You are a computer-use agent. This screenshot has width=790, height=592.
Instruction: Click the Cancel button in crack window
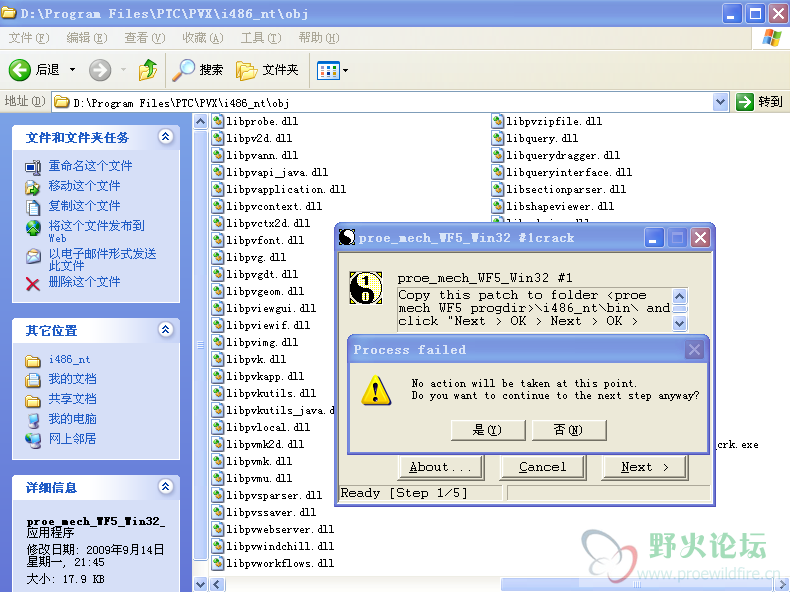pos(543,467)
